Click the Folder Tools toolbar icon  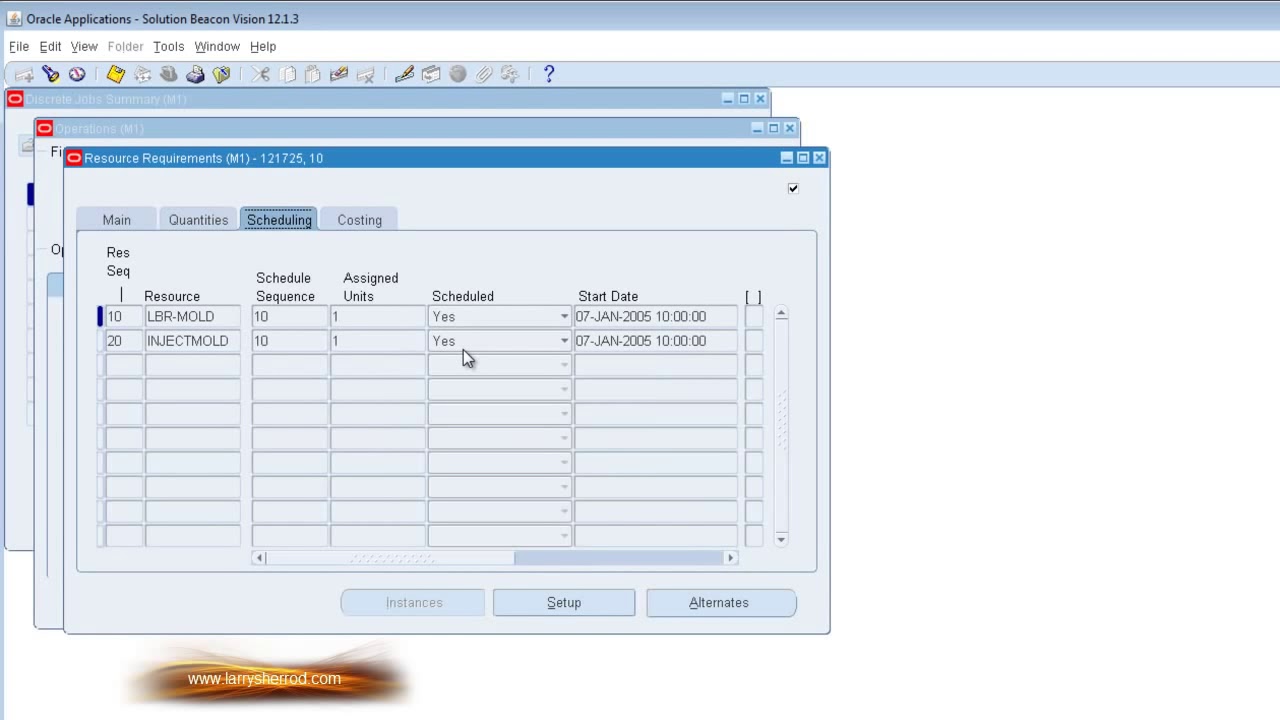point(510,74)
